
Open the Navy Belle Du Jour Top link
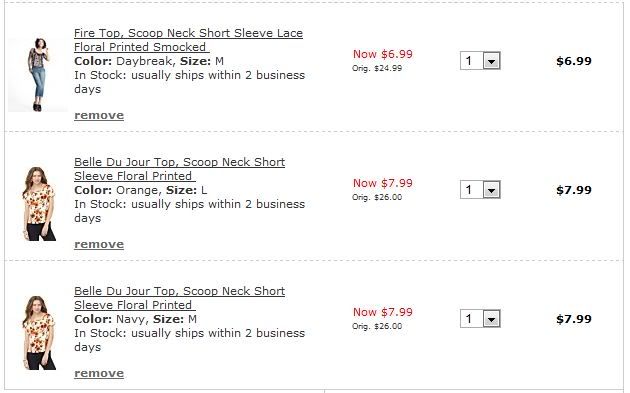click(x=180, y=298)
